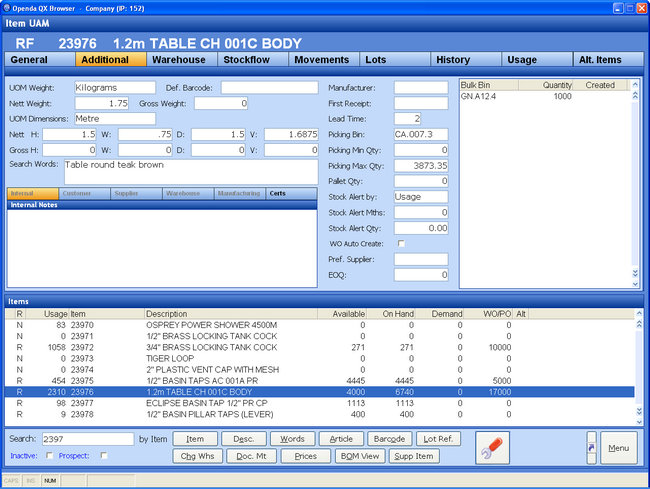Viewport: 650px width, 489px height.
Task: Switch to the Warehouse tab
Action: point(182,60)
